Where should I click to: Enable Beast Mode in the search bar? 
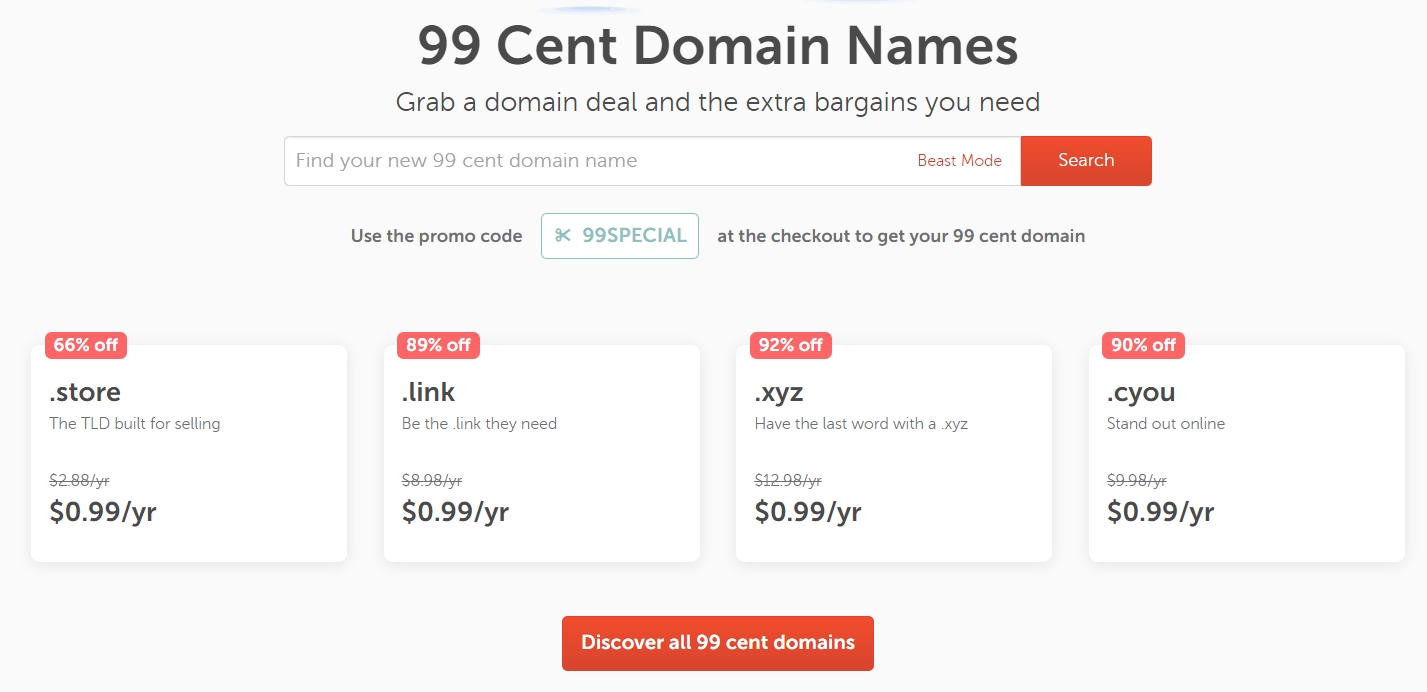(x=959, y=161)
